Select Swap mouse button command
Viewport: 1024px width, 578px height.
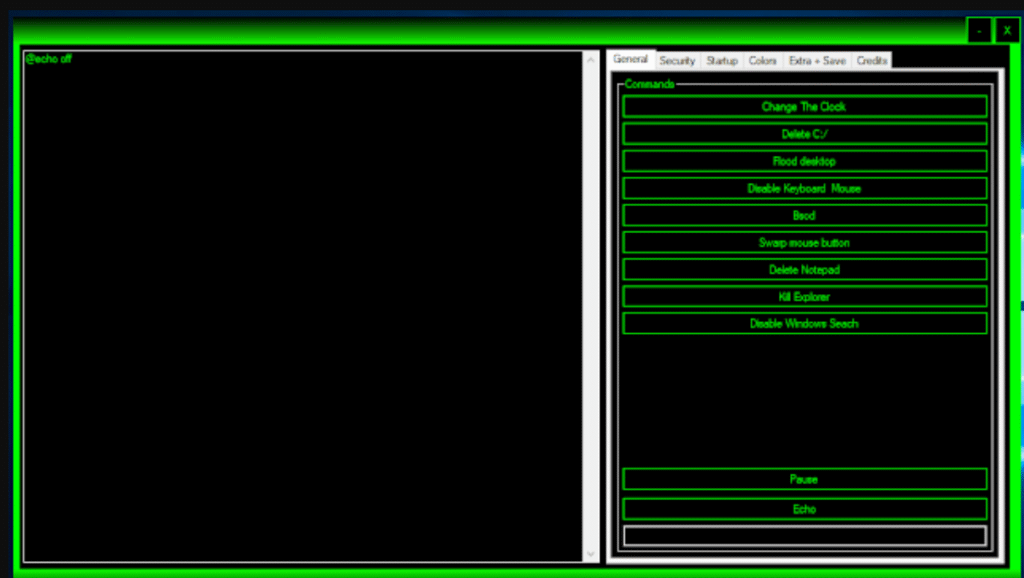(x=804, y=242)
